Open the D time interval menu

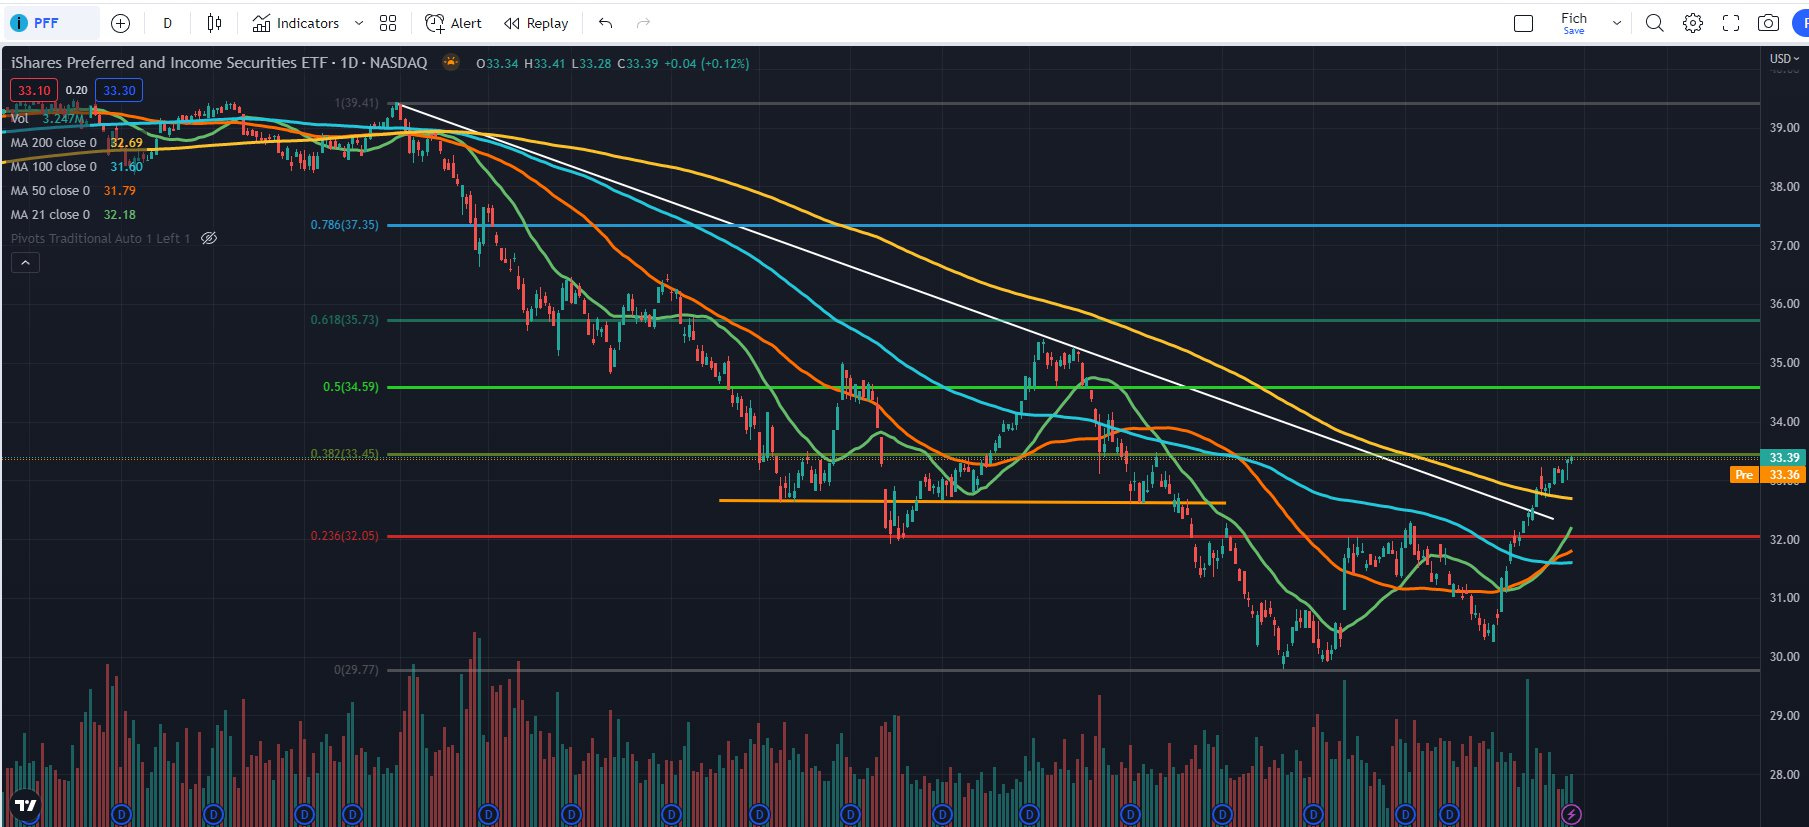coord(167,23)
